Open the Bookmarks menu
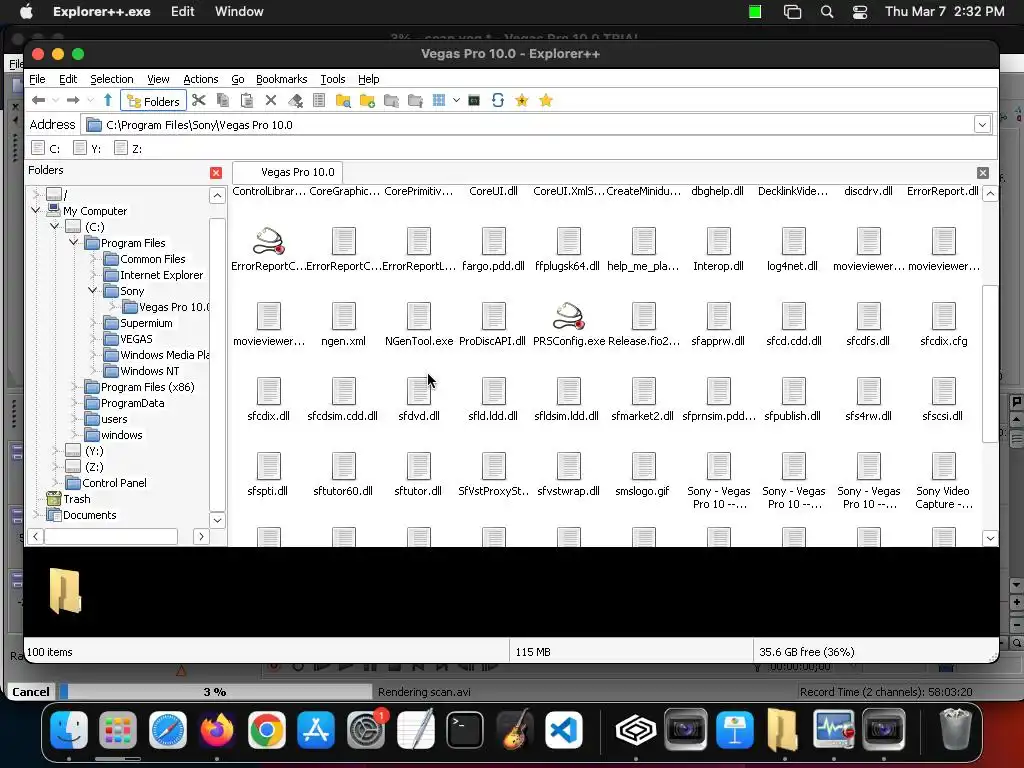 pos(281,79)
